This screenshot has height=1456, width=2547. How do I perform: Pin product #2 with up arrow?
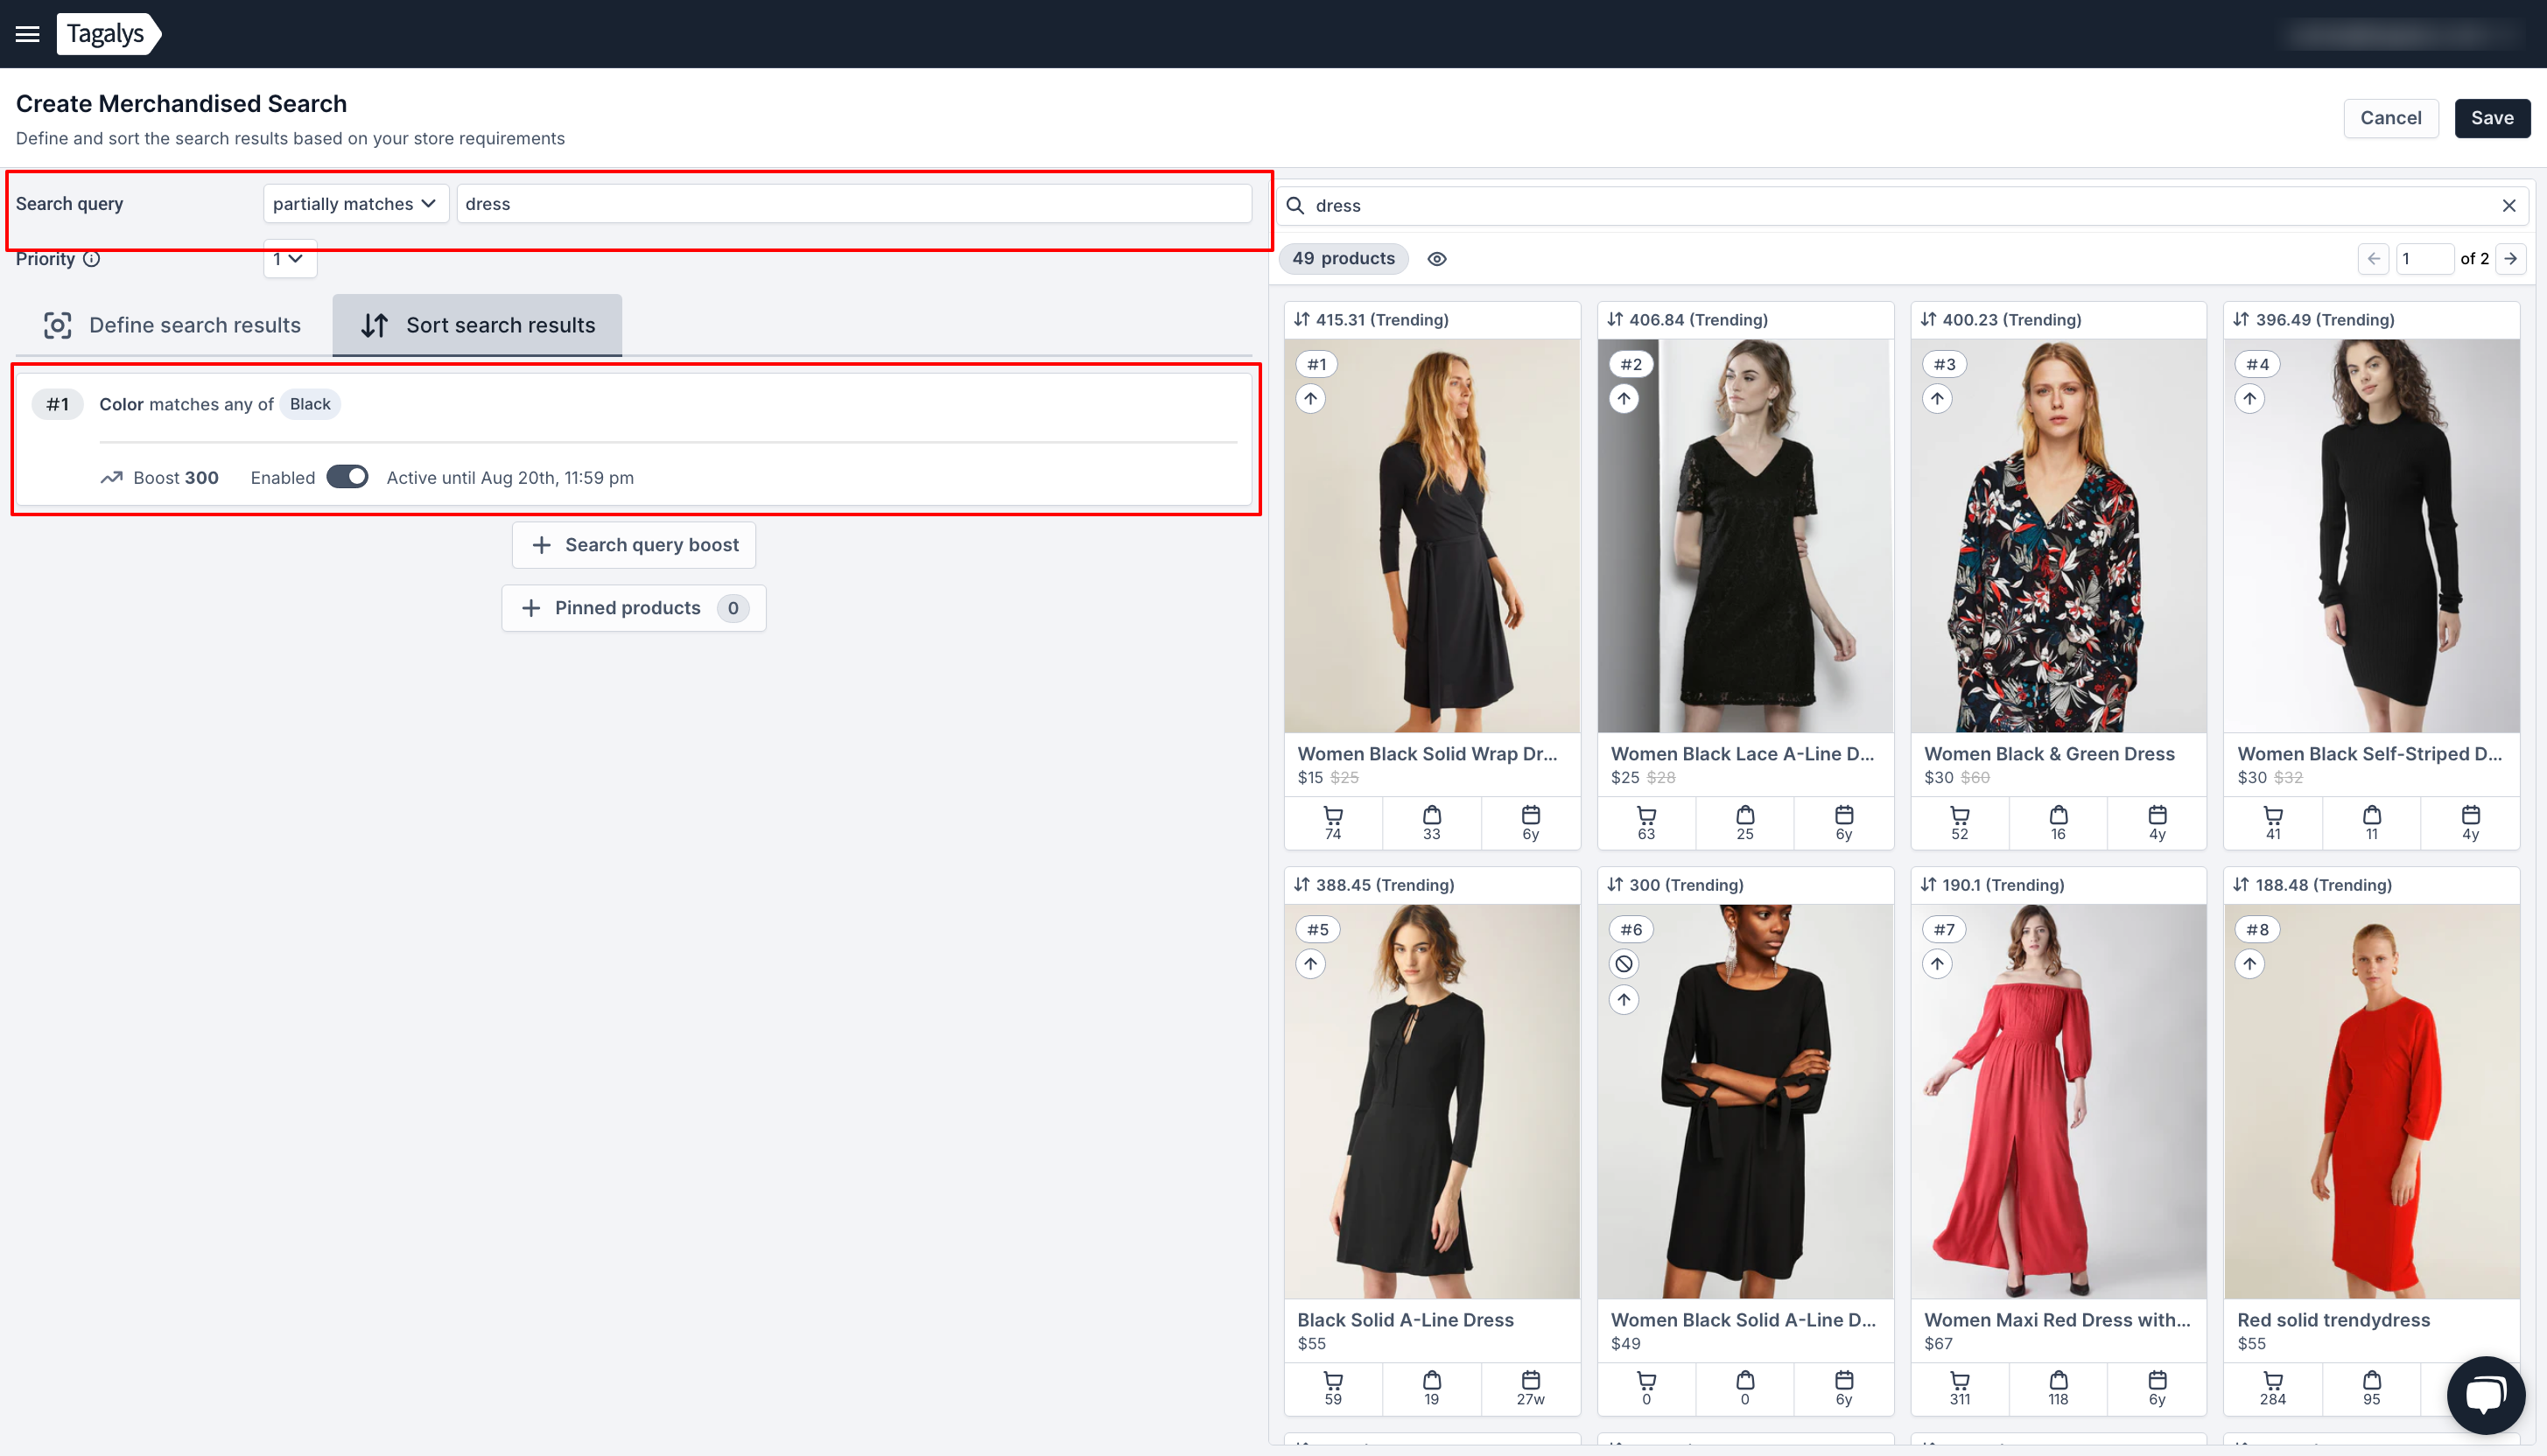(1624, 399)
